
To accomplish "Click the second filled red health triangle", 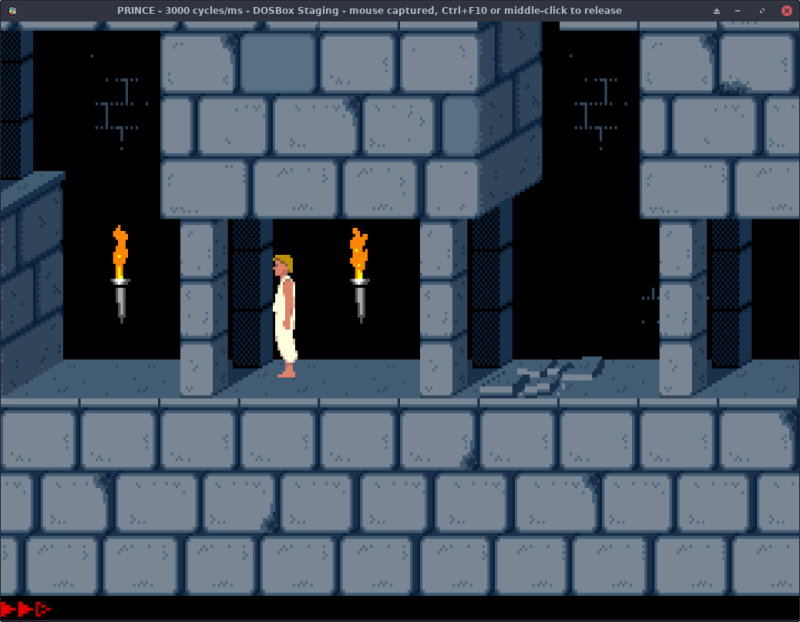I will [x=26, y=609].
